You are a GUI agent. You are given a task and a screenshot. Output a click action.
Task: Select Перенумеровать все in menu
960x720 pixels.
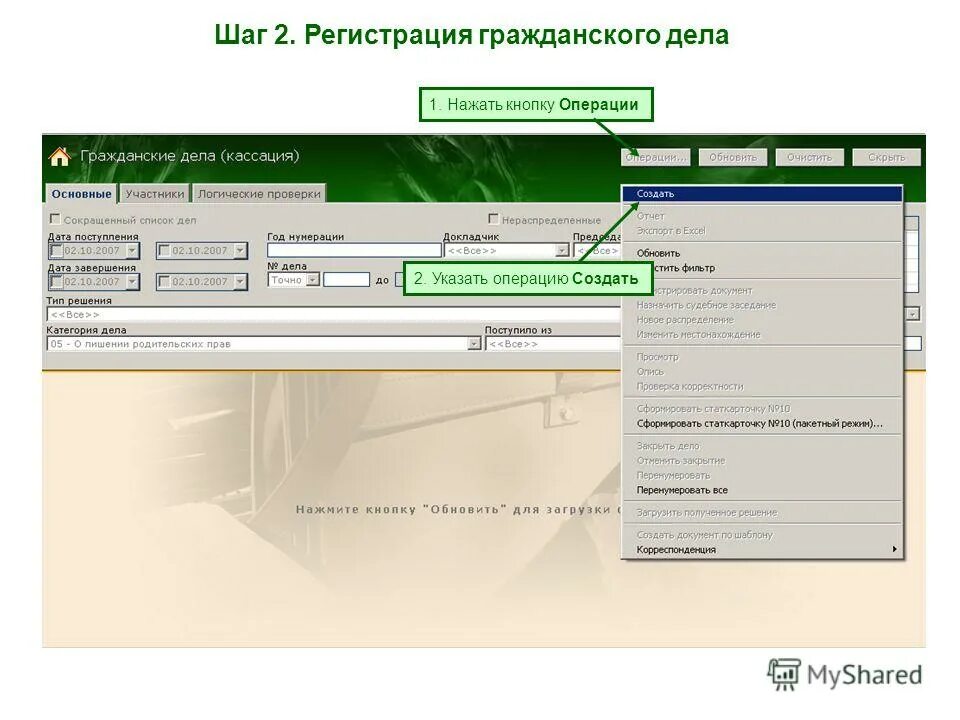coord(762,490)
